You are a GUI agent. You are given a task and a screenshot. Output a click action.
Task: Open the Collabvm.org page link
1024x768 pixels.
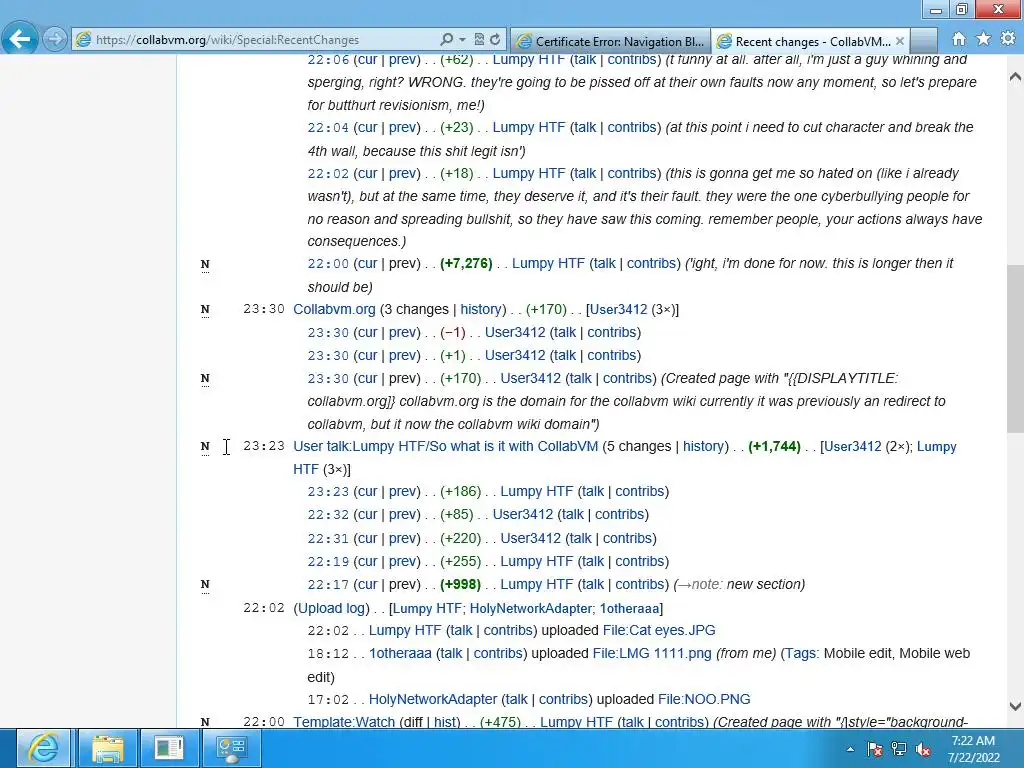click(334, 309)
